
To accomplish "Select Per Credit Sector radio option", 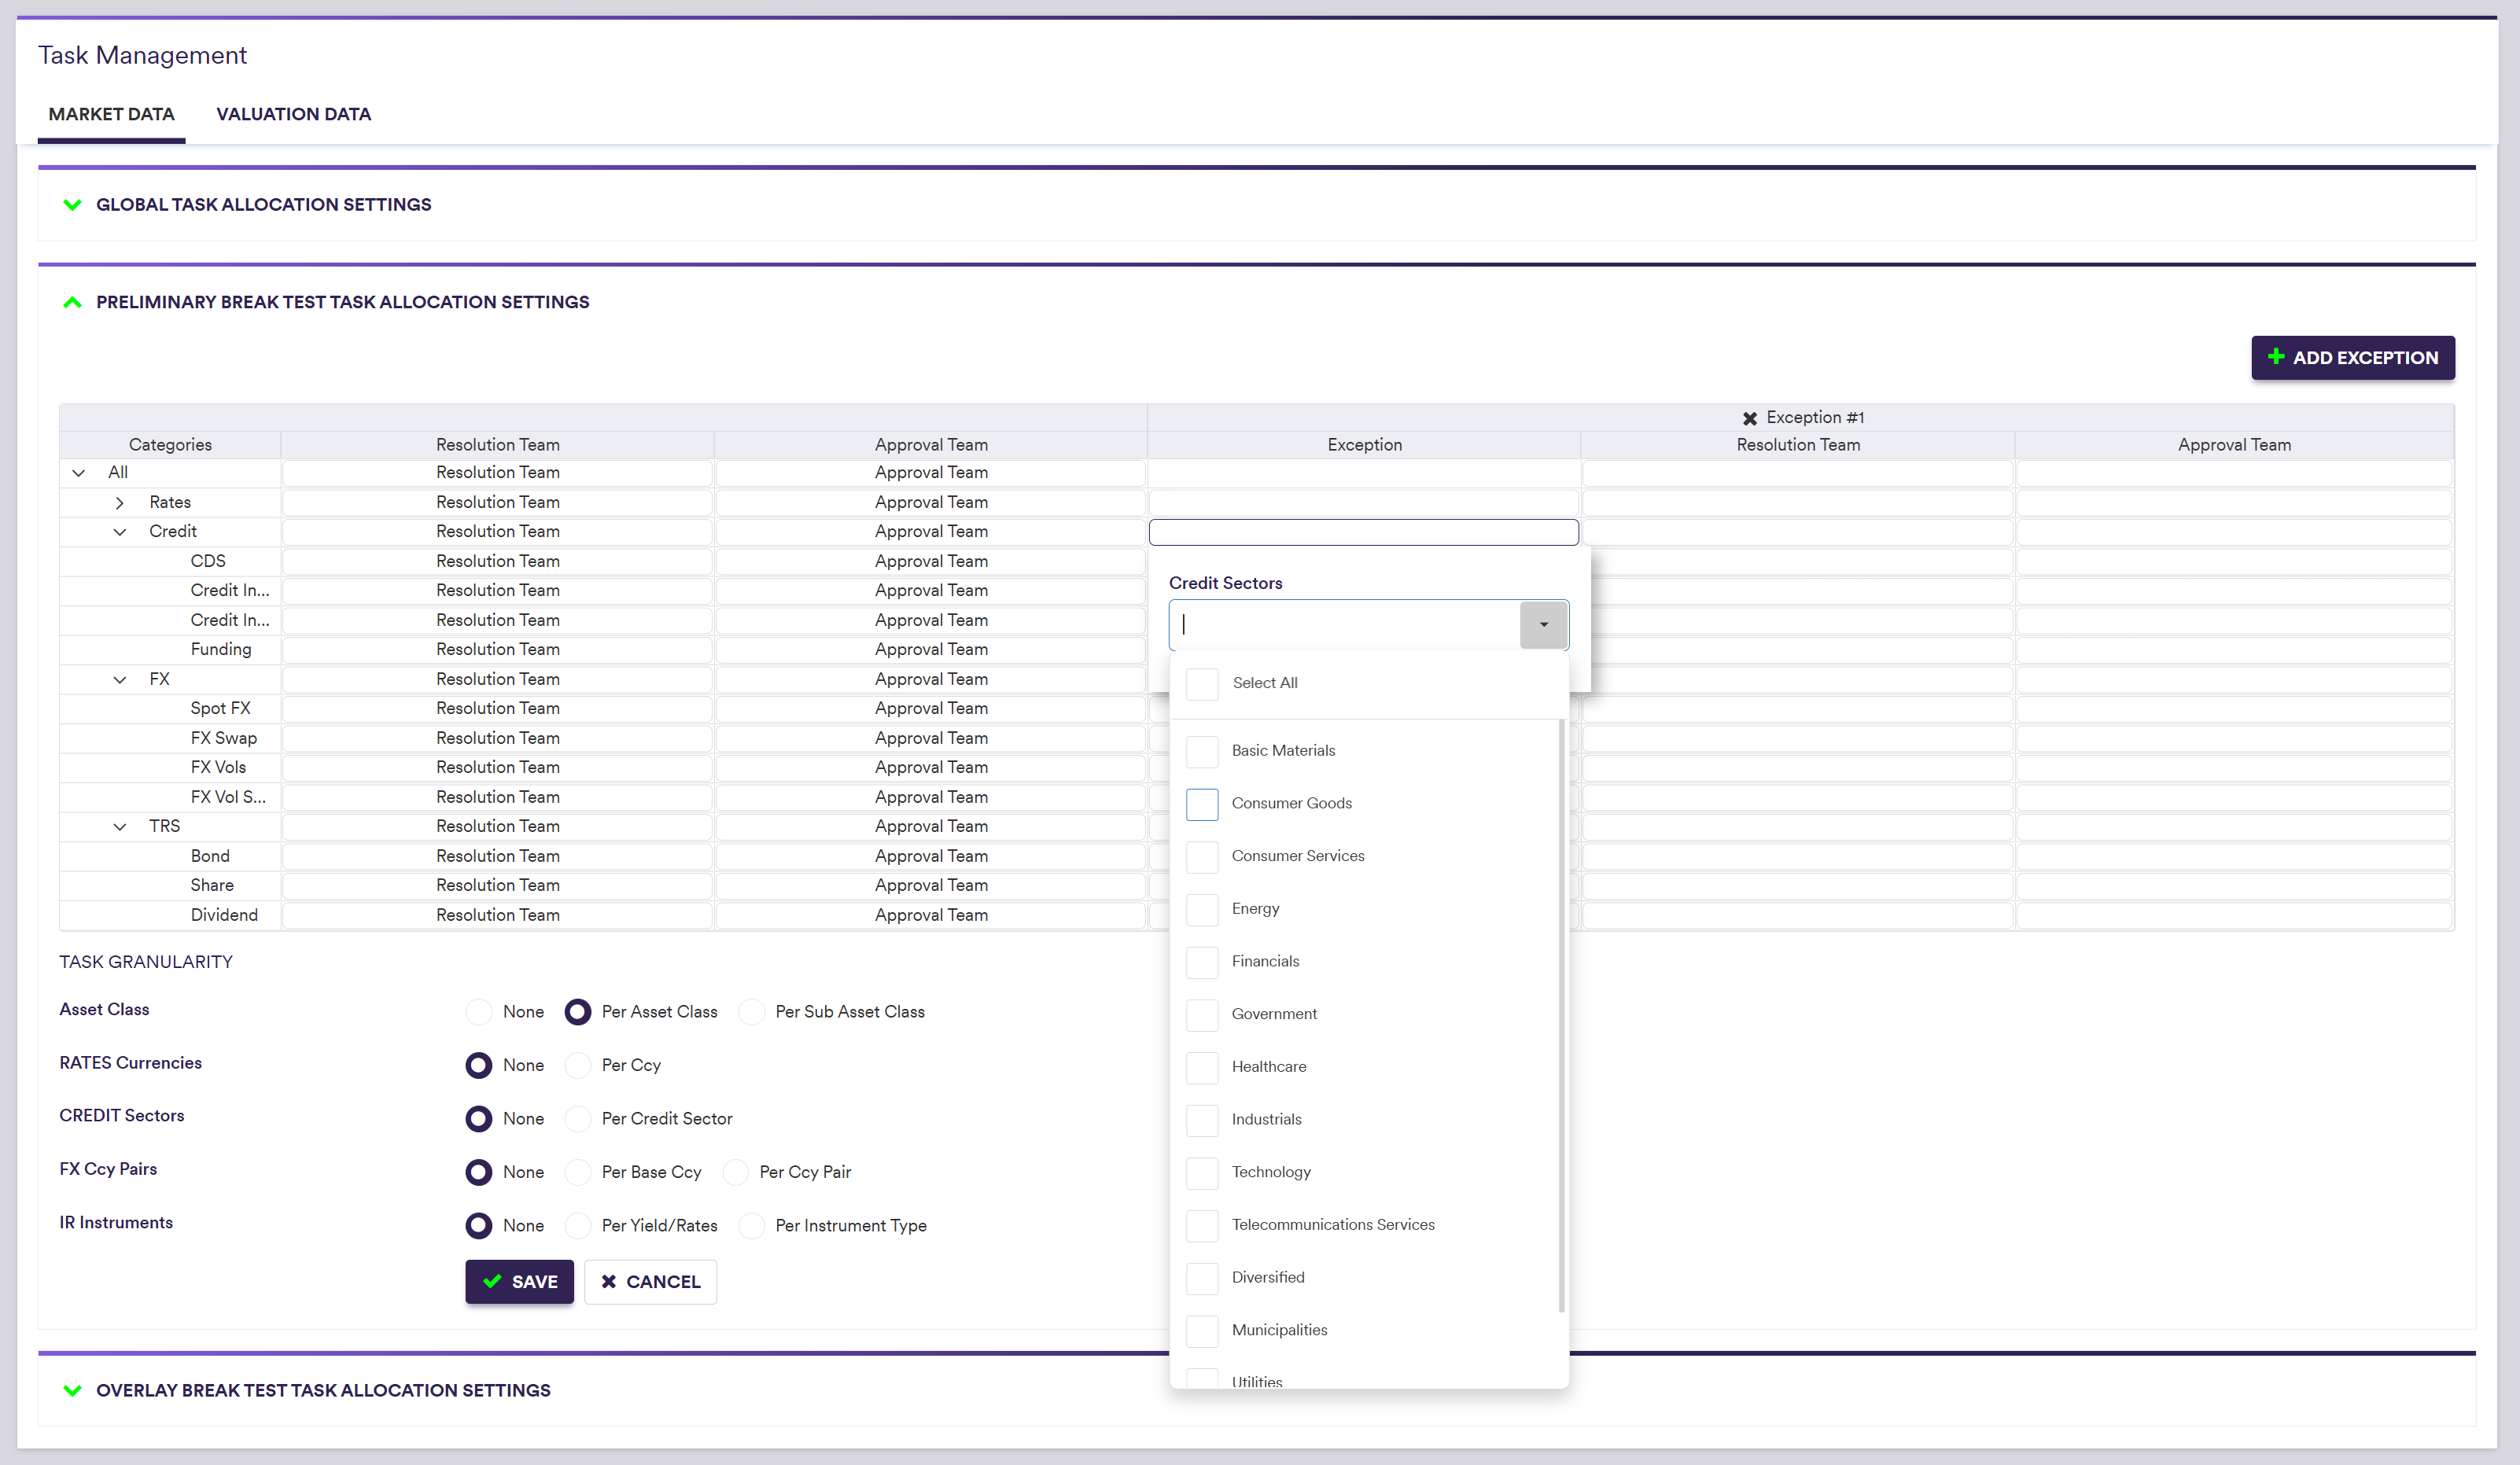I will [x=578, y=1118].
